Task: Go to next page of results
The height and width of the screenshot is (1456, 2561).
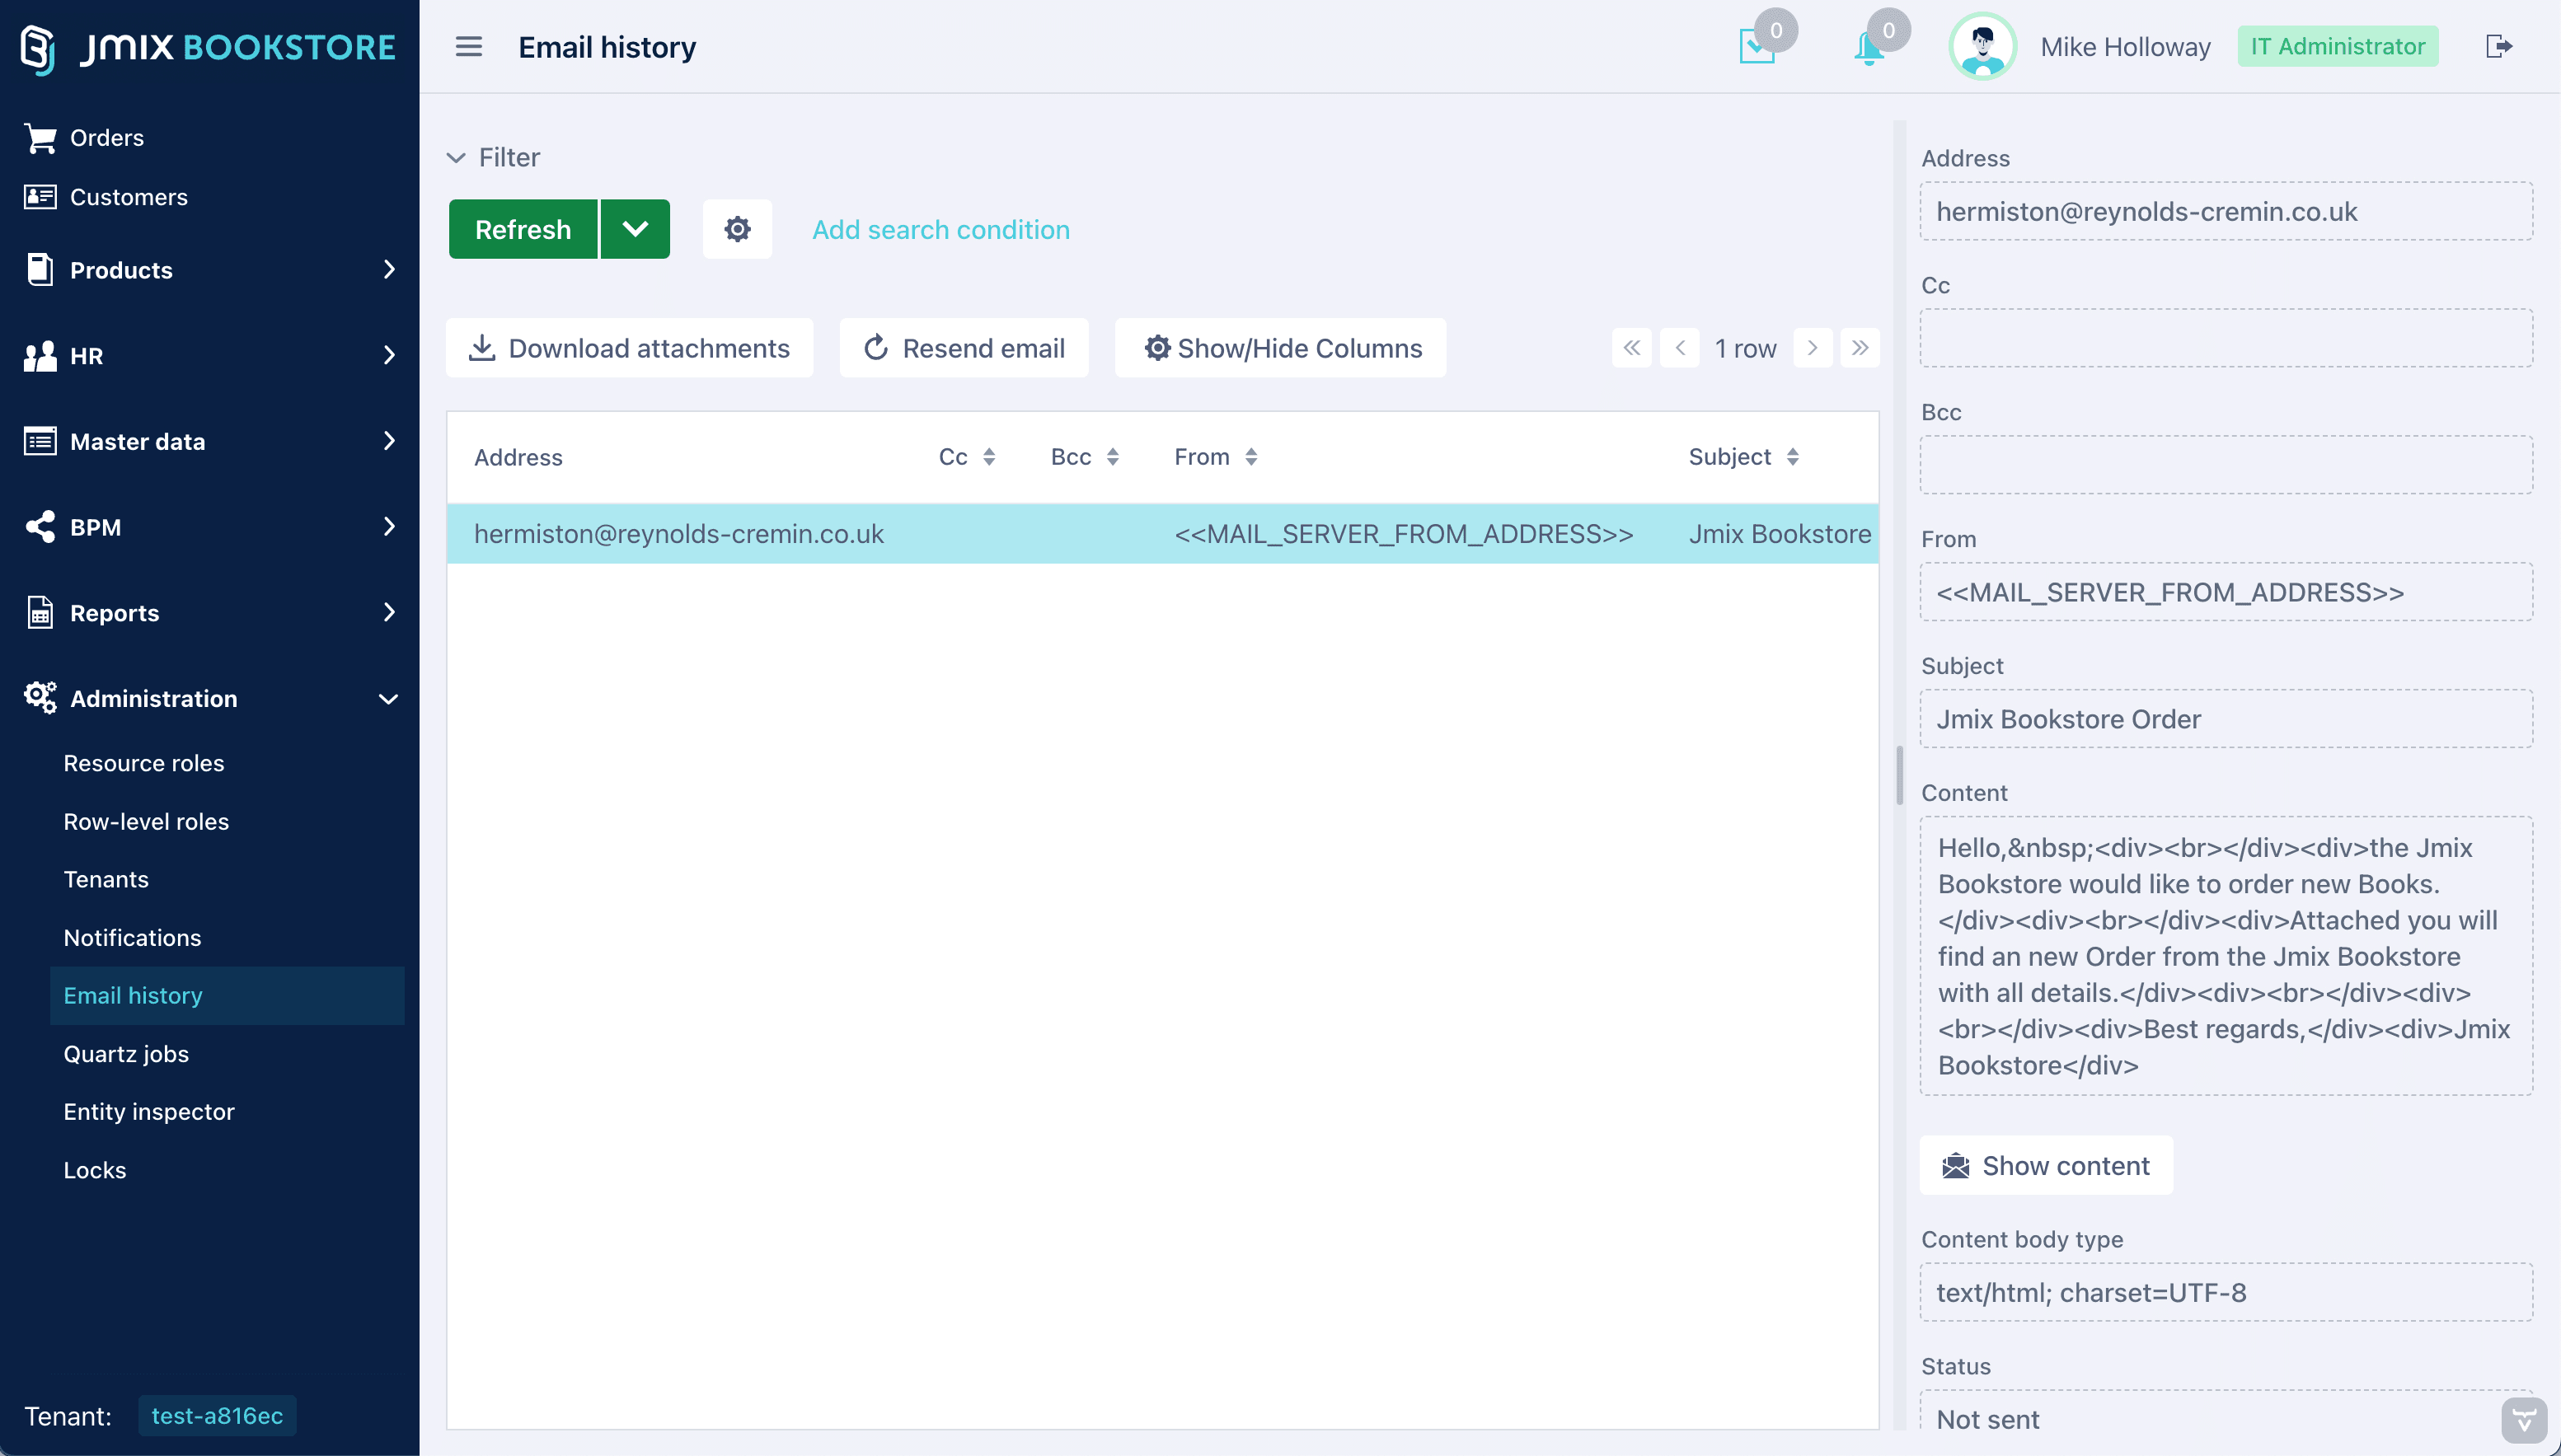Action: 1812,348
